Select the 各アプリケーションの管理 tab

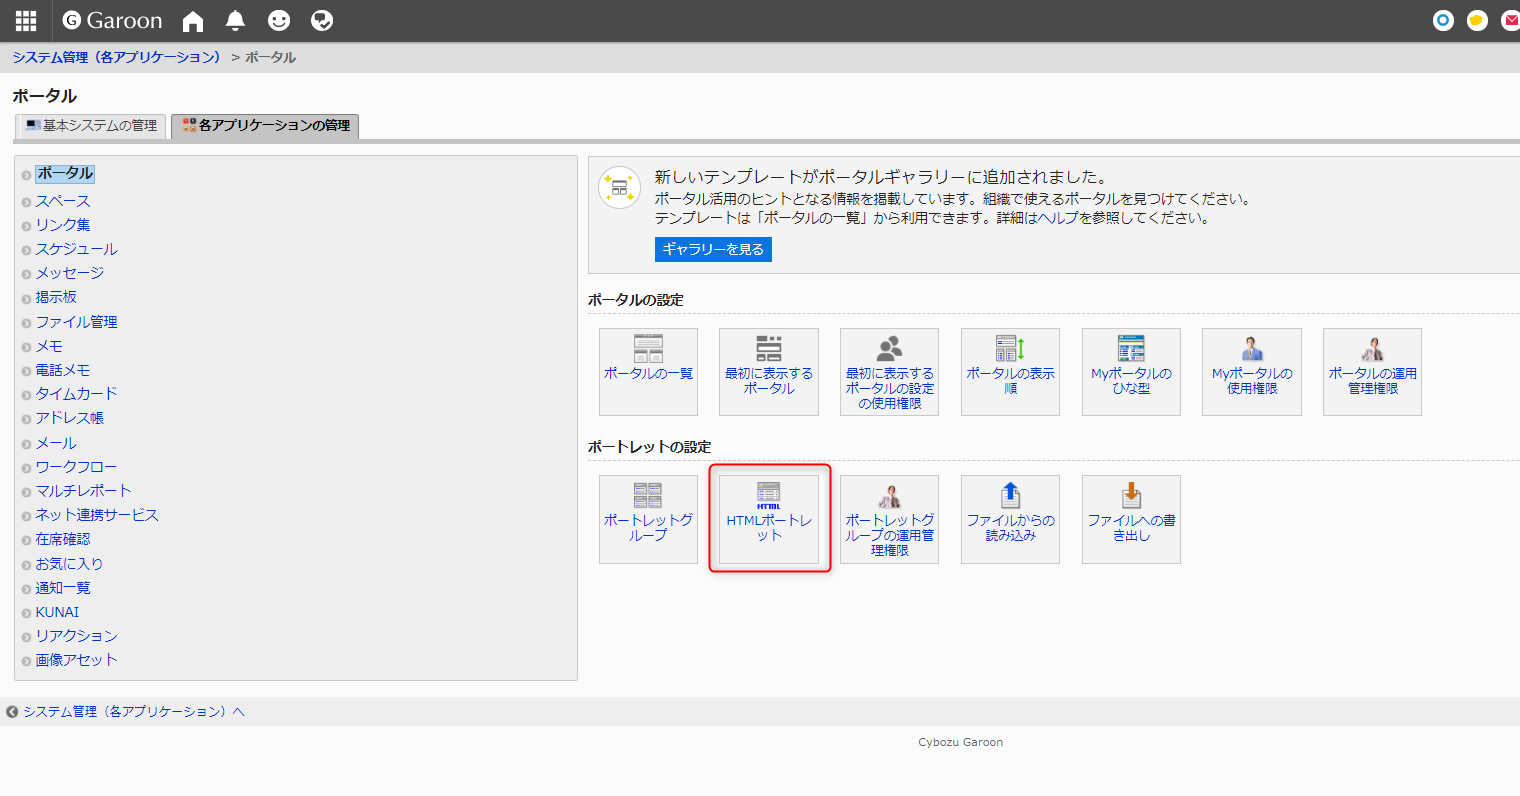(265, 126)
